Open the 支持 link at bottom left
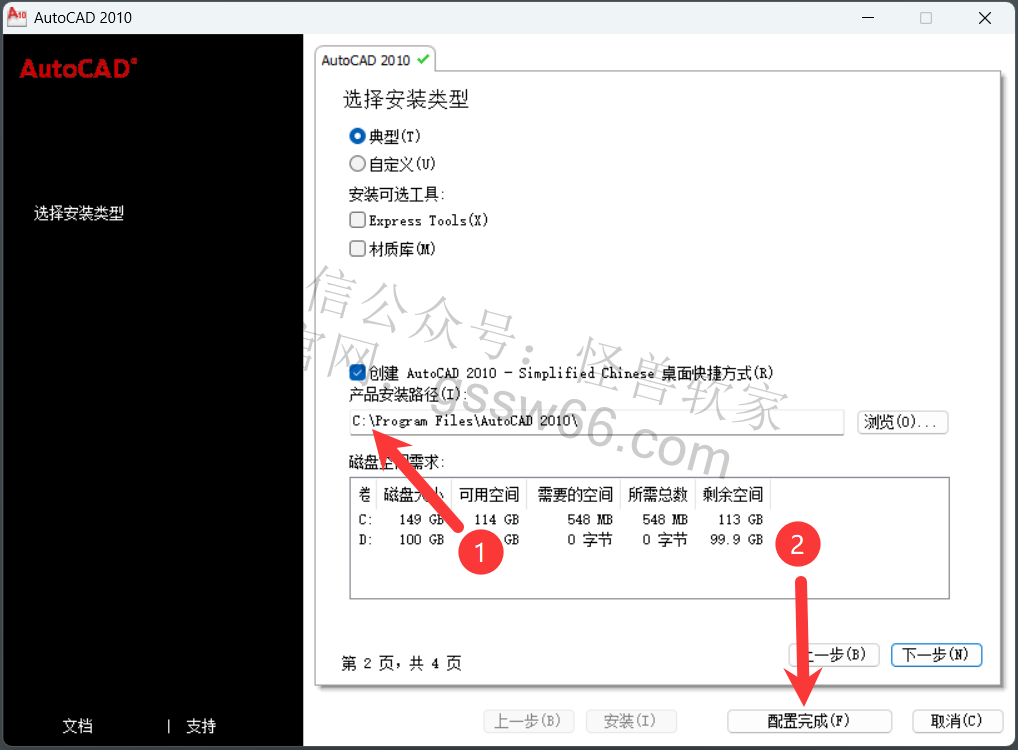The height and width of the screenshot is (750, 1018). pos(201,726)
